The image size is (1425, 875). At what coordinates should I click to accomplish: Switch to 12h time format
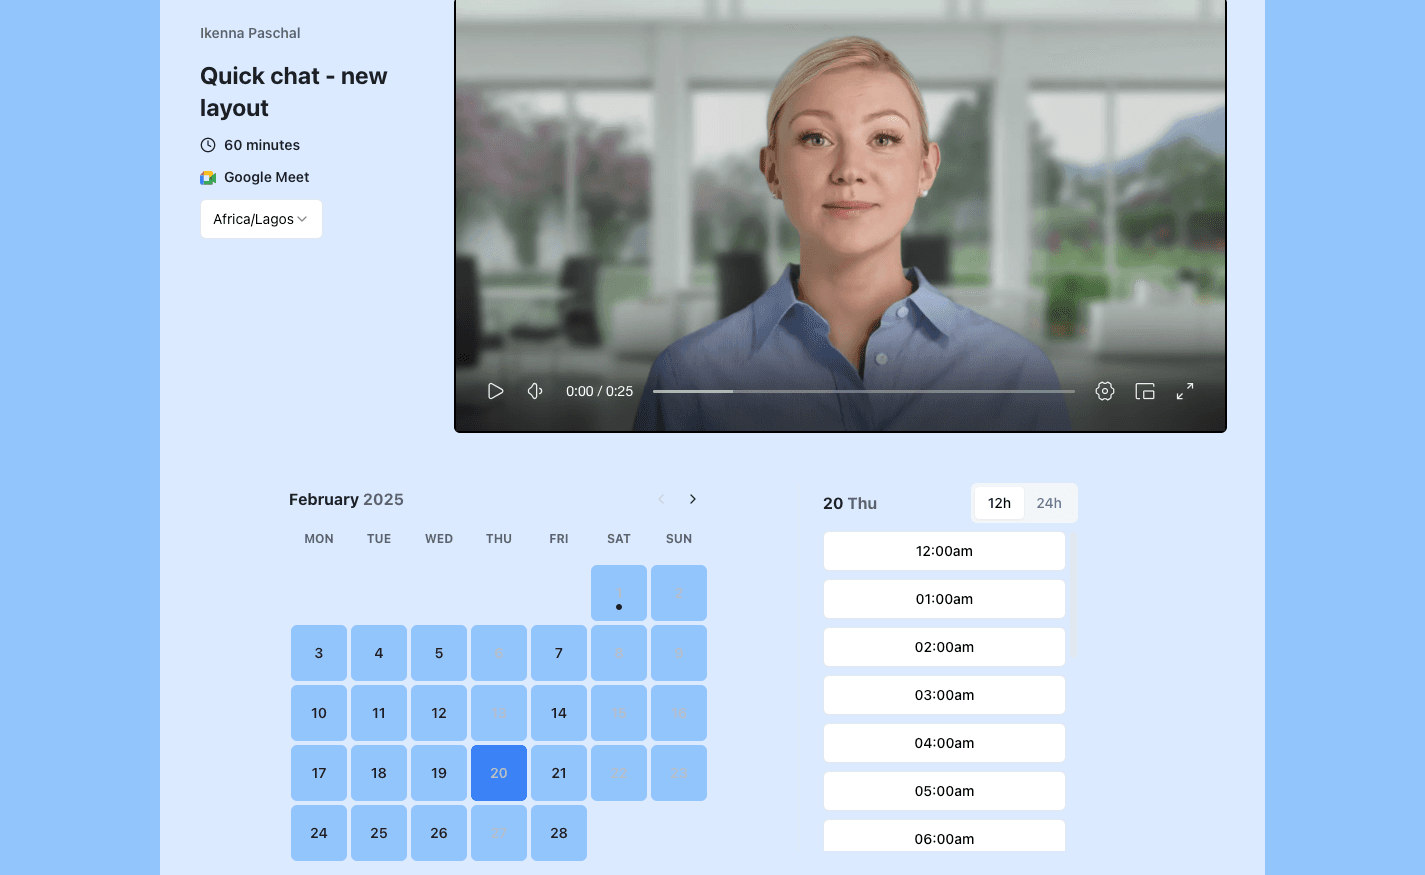click(x=999, y=503)
